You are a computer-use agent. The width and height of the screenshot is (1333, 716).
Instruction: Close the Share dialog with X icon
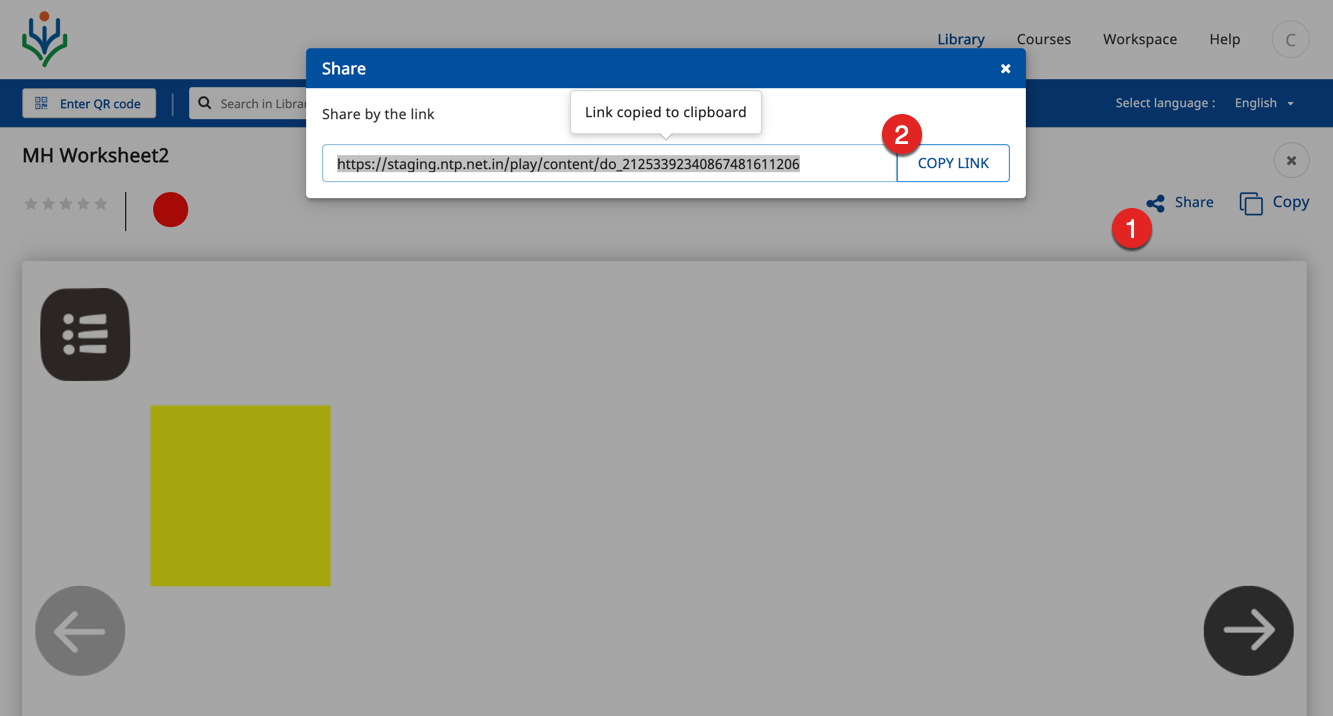[x=1005, y=69]
